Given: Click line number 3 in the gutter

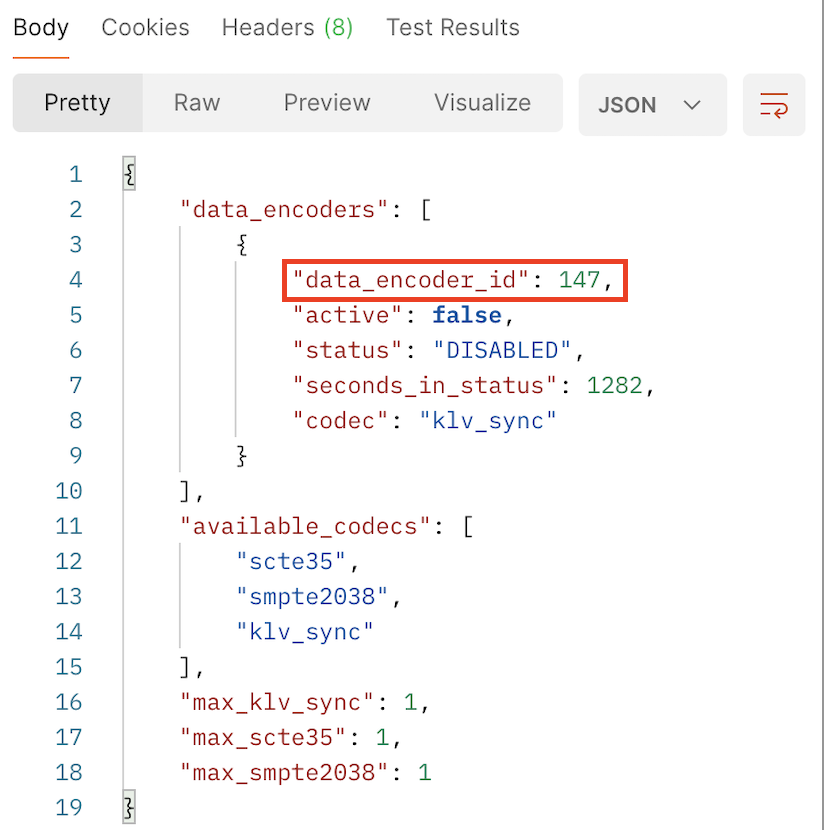Looking at the screenshot, I should coord(76,245).
